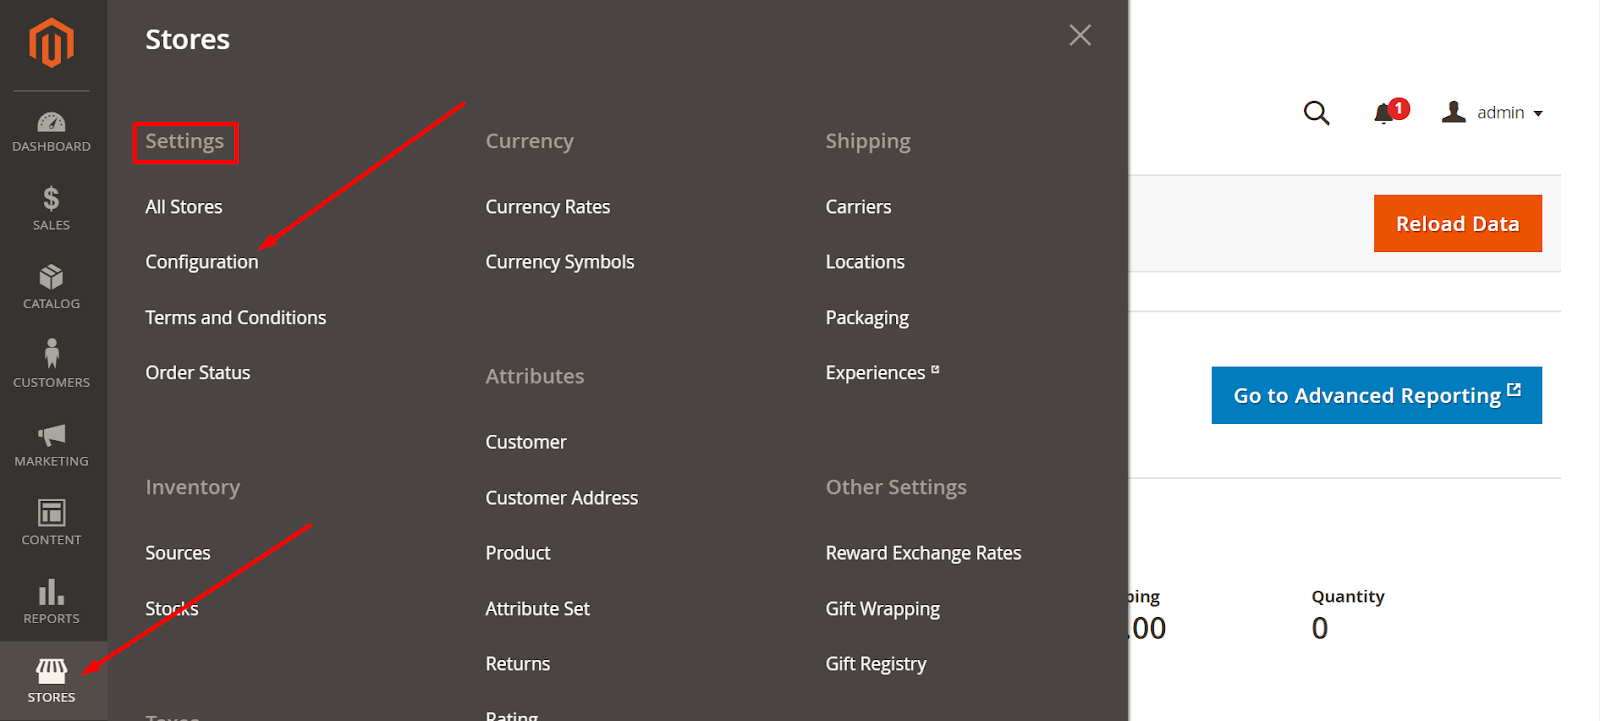Click the Customers sidebar icon
1600x721 pixels.
pos(51,366)
